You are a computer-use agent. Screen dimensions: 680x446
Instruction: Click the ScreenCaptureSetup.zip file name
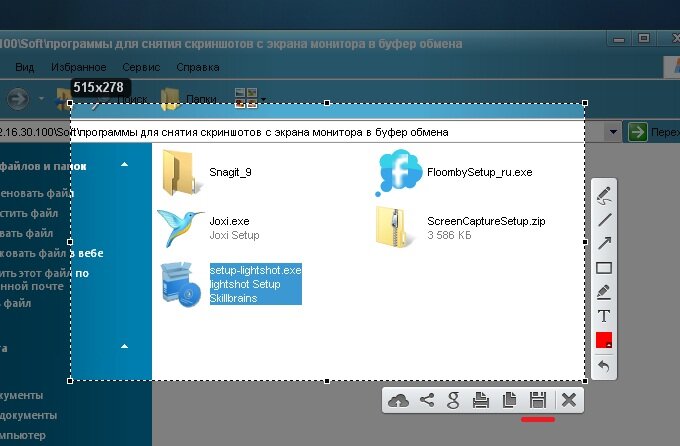pos(486,221)
